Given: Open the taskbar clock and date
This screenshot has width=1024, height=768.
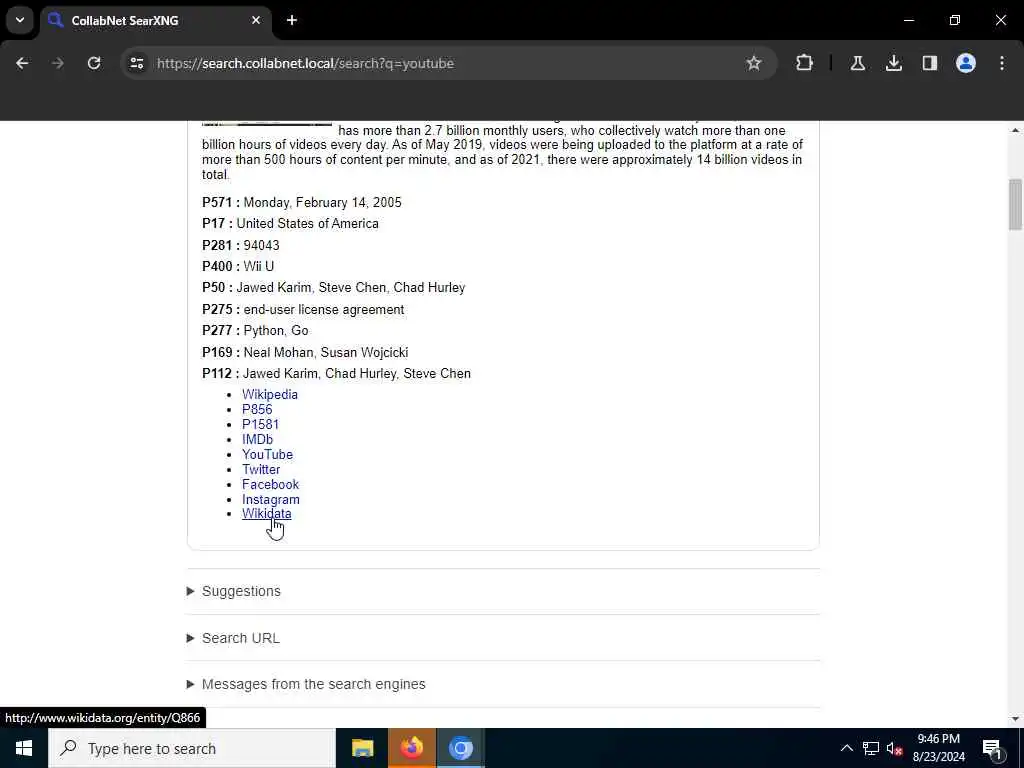Looking at the screenshot, I should pyautogui.click(x=938, y=748).
